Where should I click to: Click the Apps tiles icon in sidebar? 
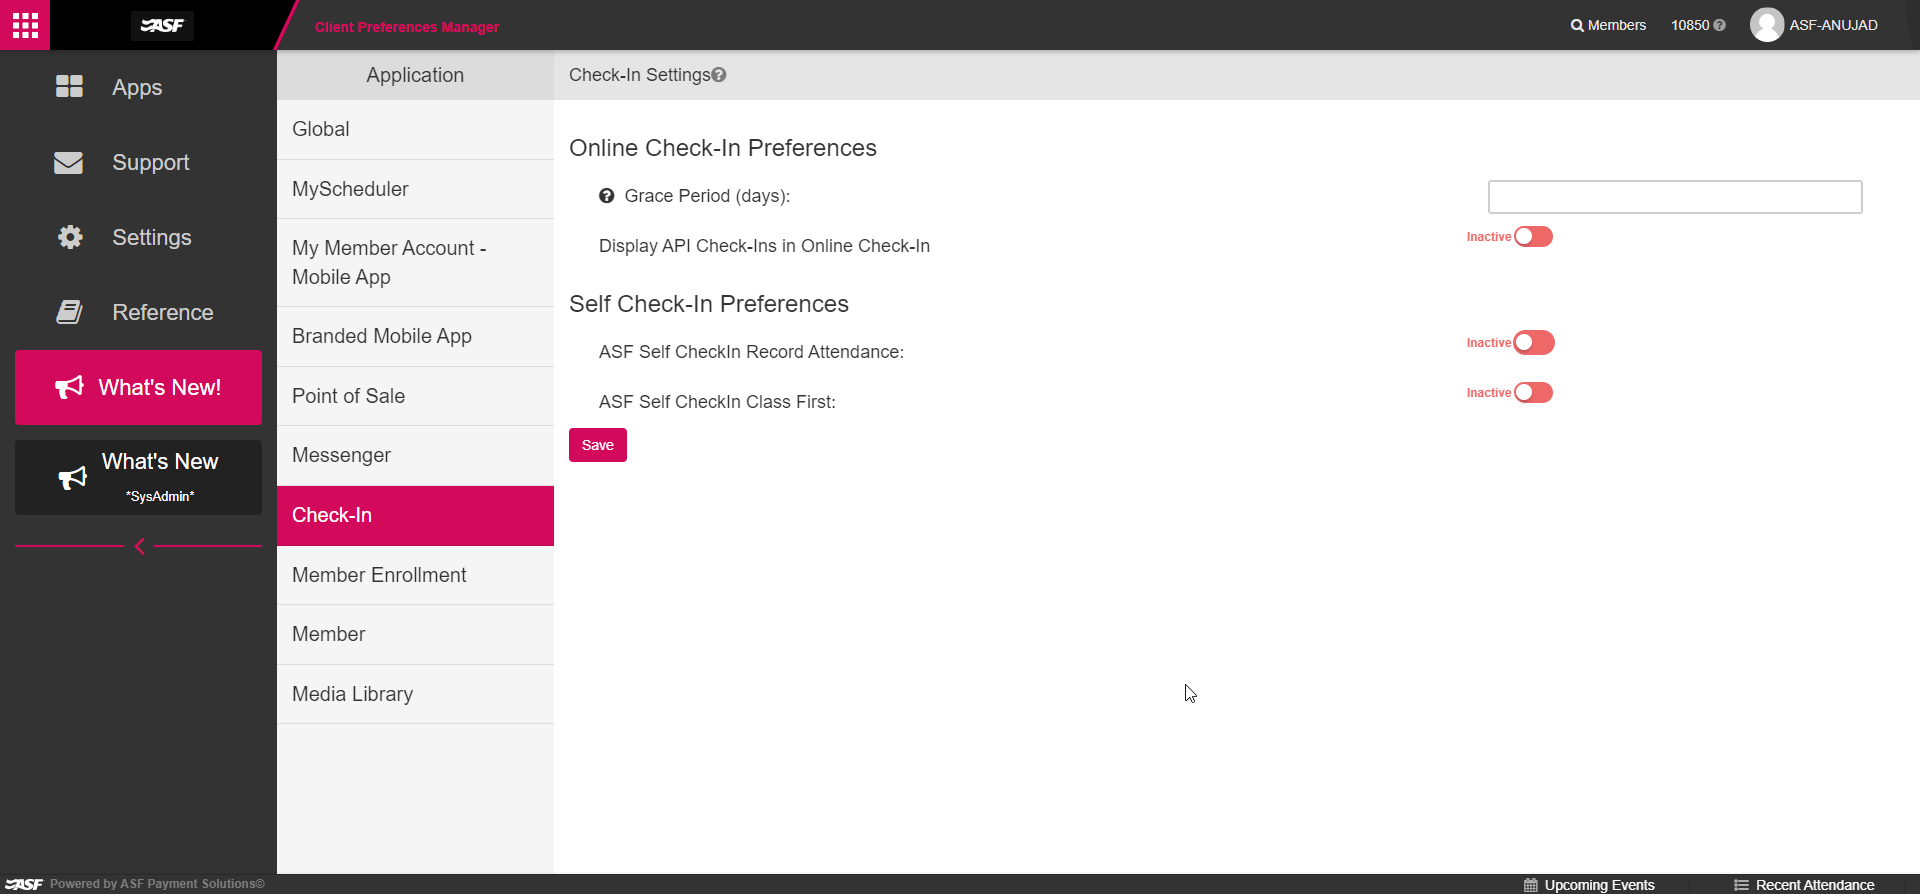pyautogui.click(x=69, y=87)
